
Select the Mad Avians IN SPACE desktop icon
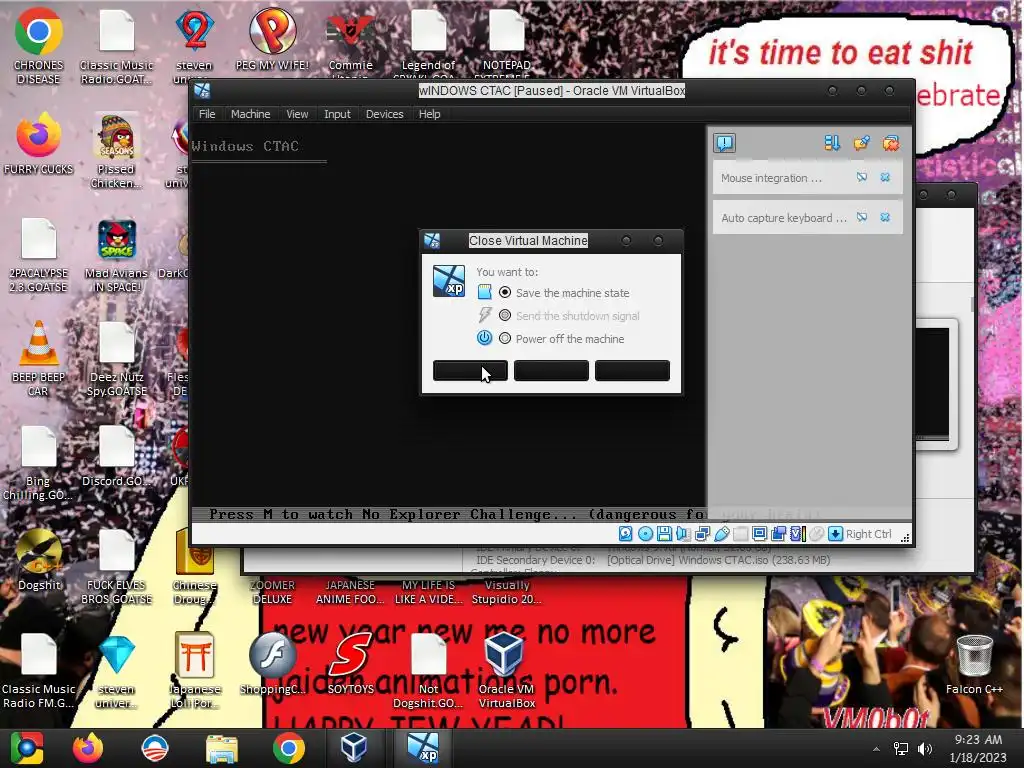[x=116, y=255]
